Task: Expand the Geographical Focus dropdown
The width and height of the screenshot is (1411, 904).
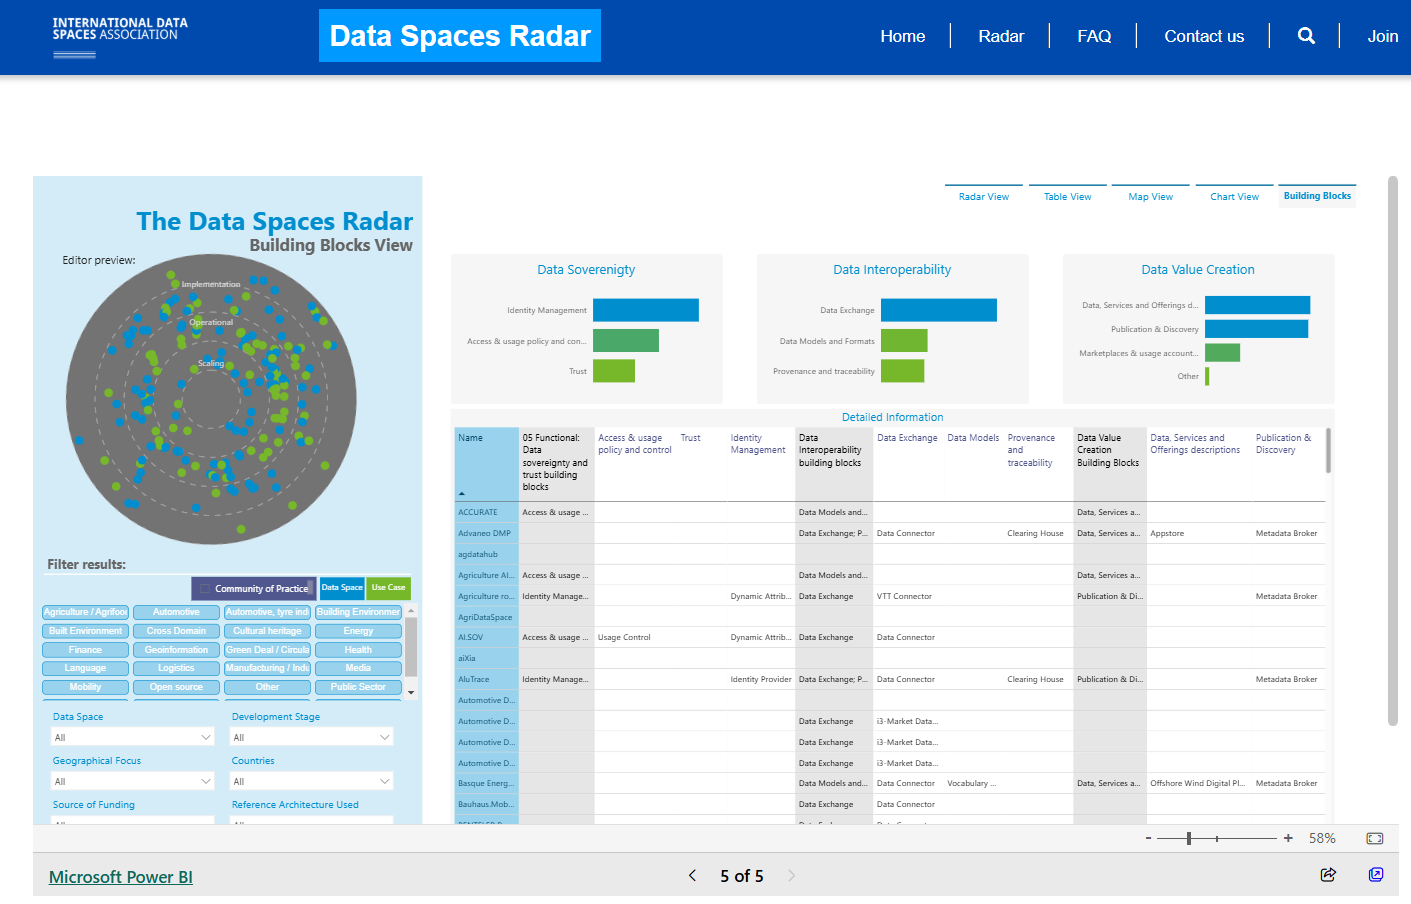Action: 133,781
